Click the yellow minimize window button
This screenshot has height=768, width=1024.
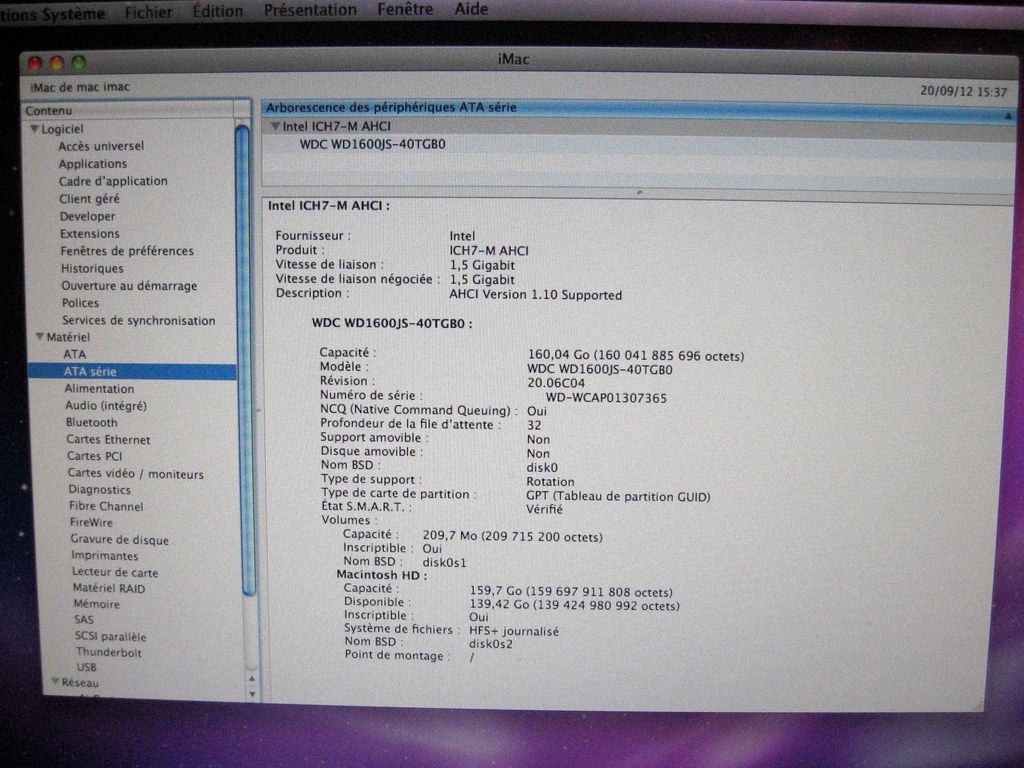click(x=57, y=63)
